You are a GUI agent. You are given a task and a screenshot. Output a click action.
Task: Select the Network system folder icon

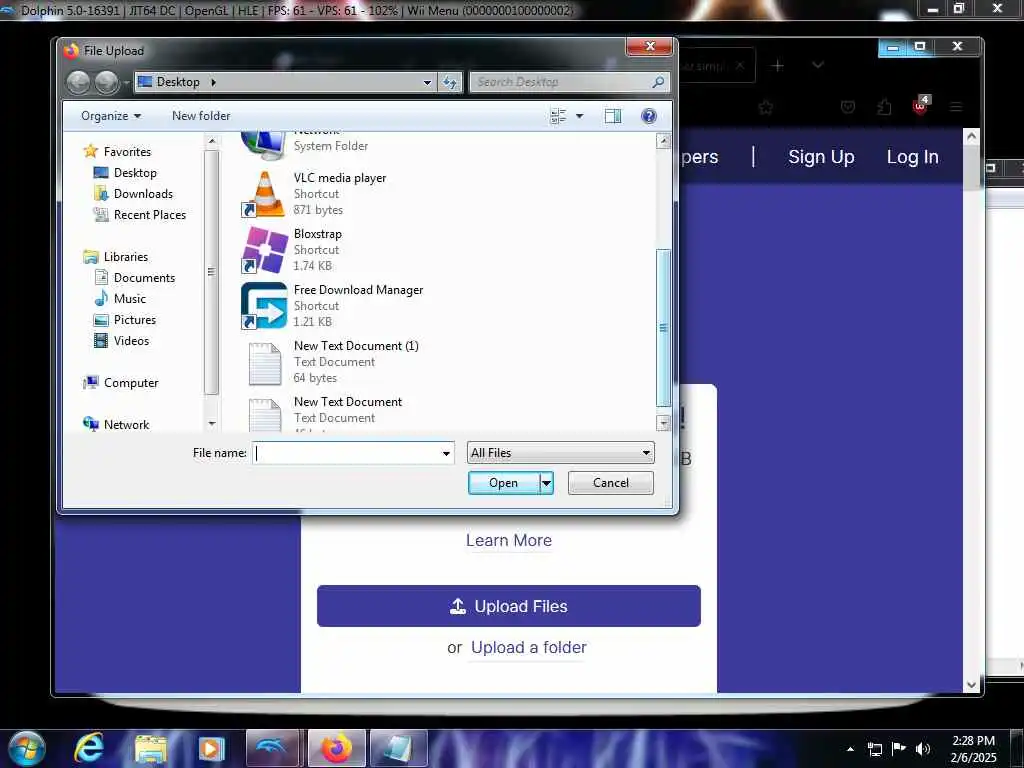264,145
